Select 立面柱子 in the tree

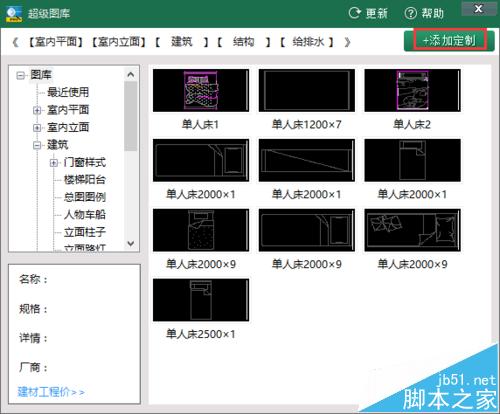[85, 232]
